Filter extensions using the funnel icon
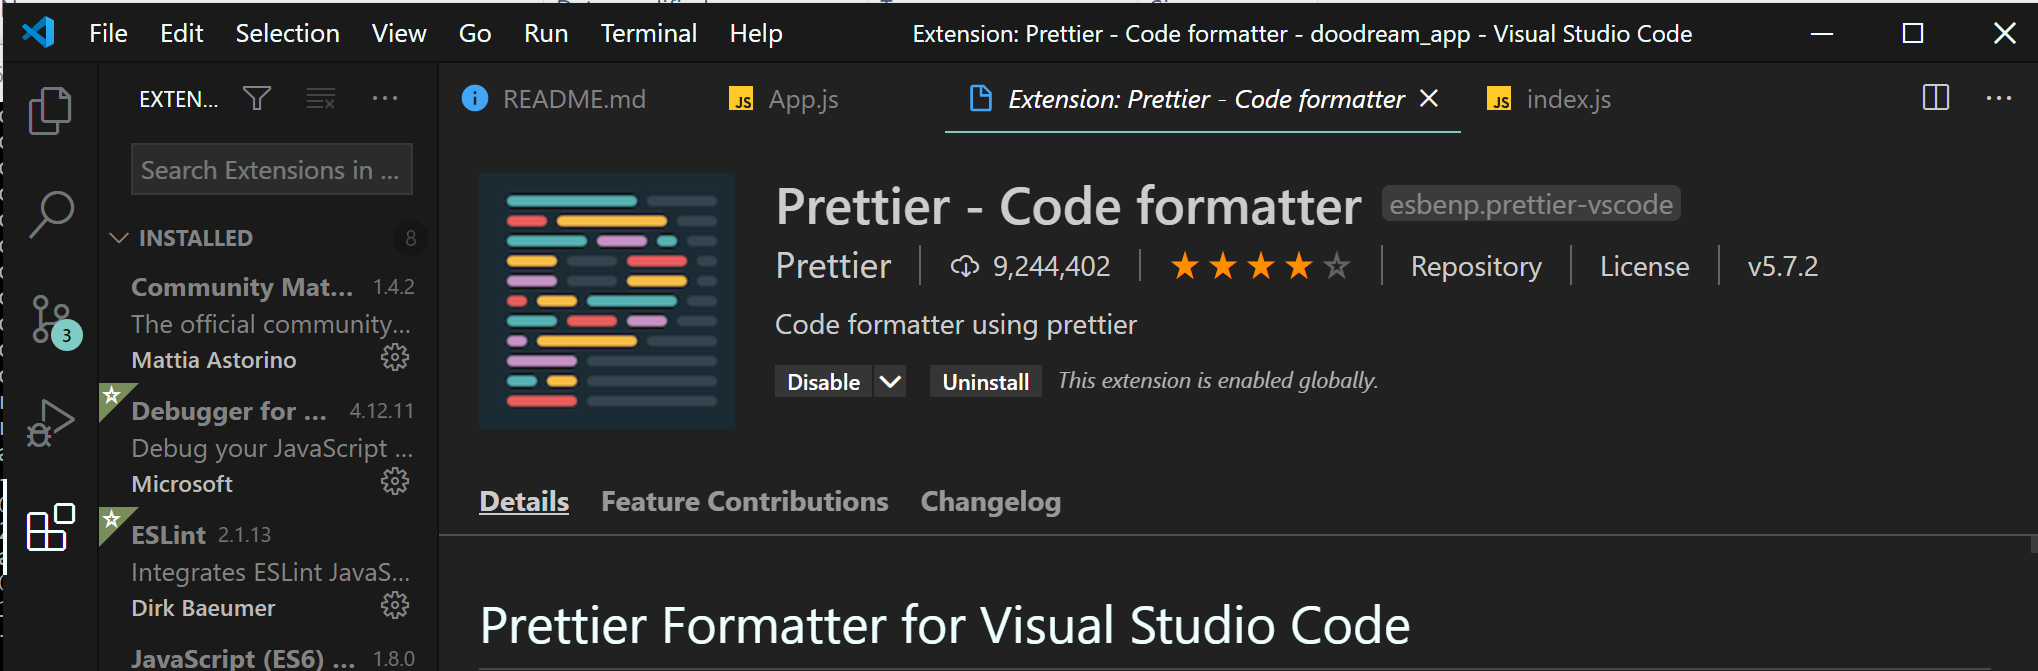This screenshot has height=671, width=2038. pyautogui.click(x=257, y=98)
